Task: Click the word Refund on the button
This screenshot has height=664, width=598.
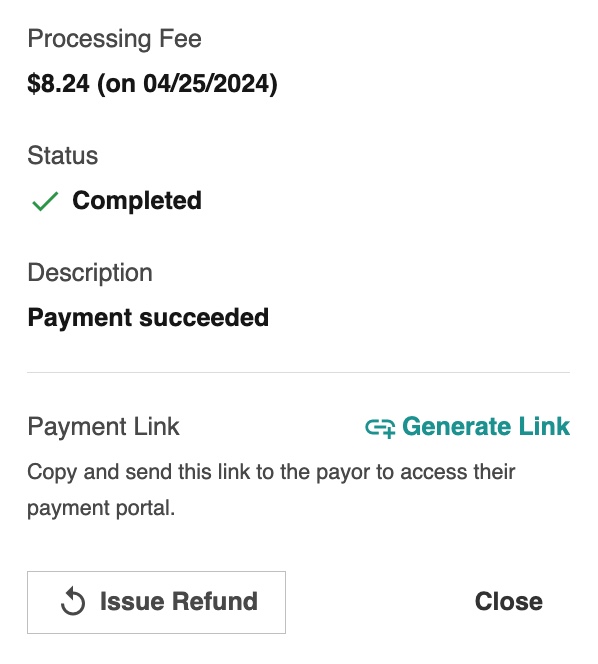Action: pos(215,601)
